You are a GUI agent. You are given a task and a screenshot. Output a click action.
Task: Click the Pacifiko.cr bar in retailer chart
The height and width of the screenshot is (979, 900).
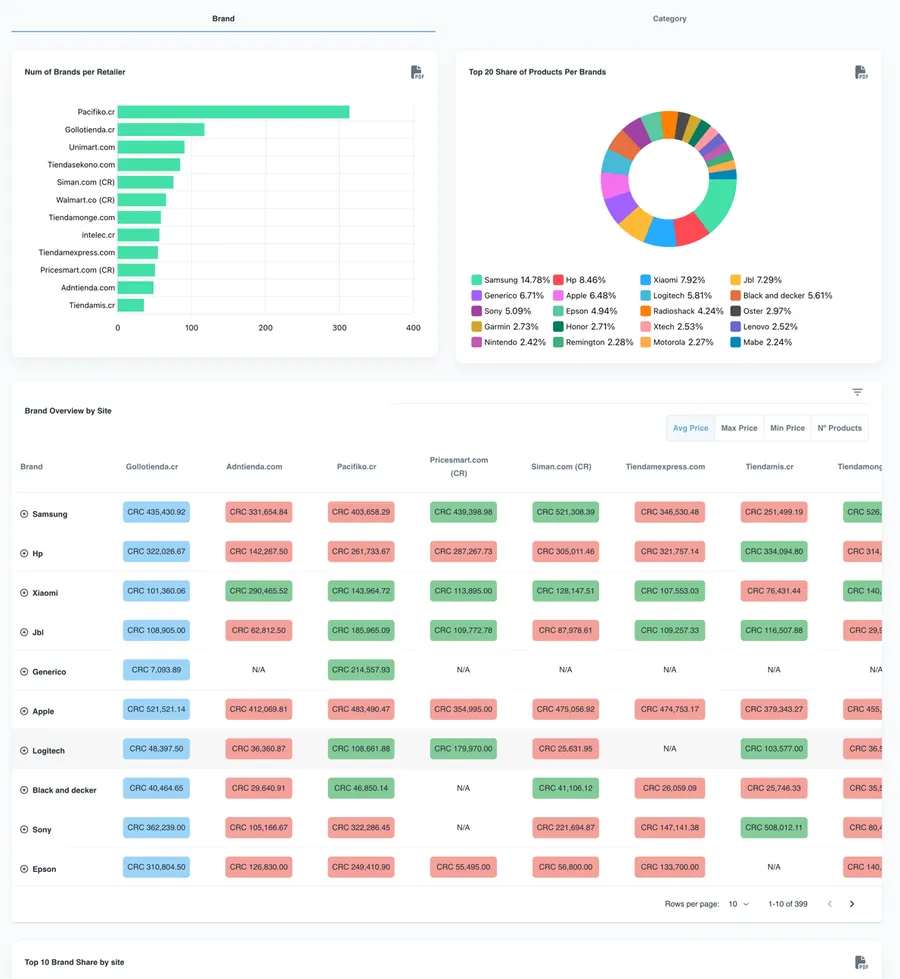coord(234,112)
